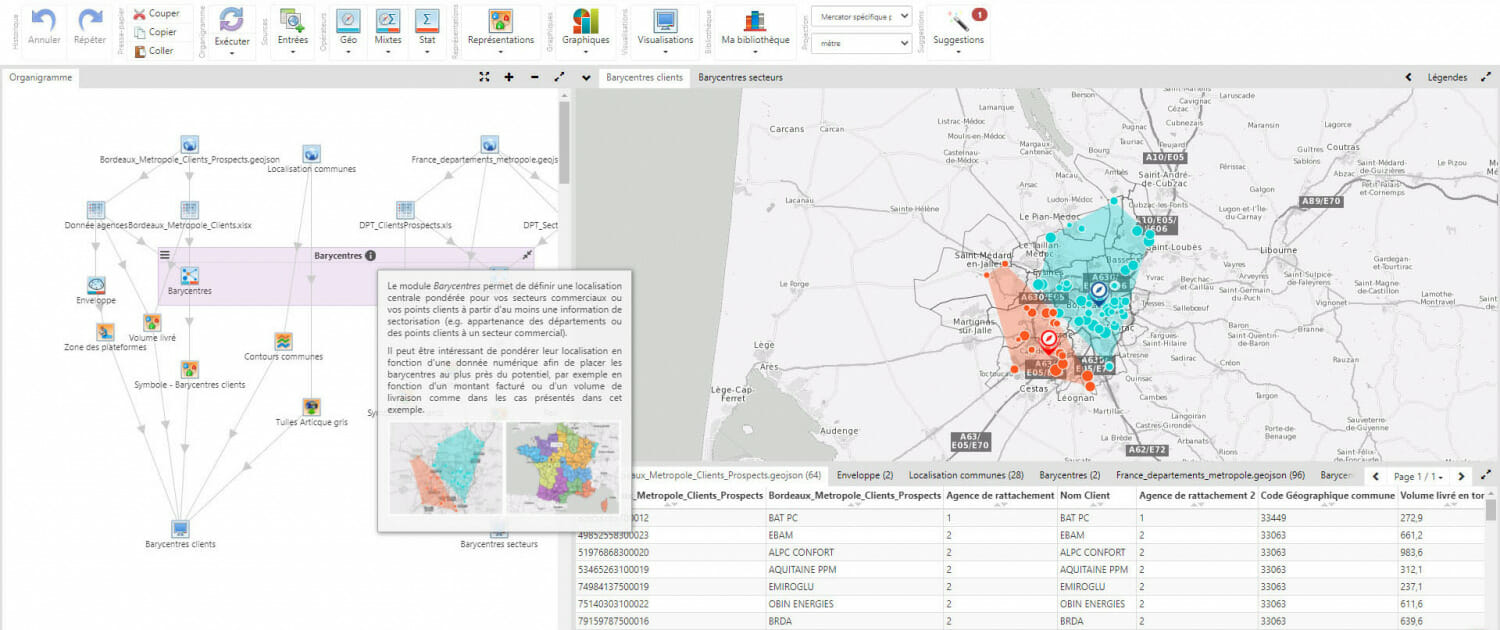Screen dimensions: 1500x630
Task: Maximize the map panel via the Légendes-side arrow
Action: [x=1486, y=77]
